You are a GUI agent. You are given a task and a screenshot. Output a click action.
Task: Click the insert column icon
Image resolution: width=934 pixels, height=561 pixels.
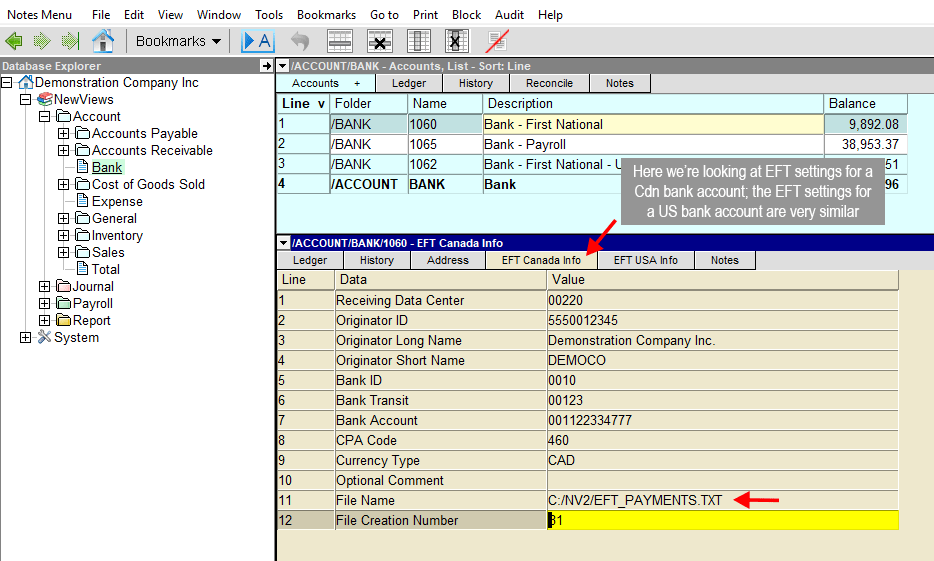point(419,41)
